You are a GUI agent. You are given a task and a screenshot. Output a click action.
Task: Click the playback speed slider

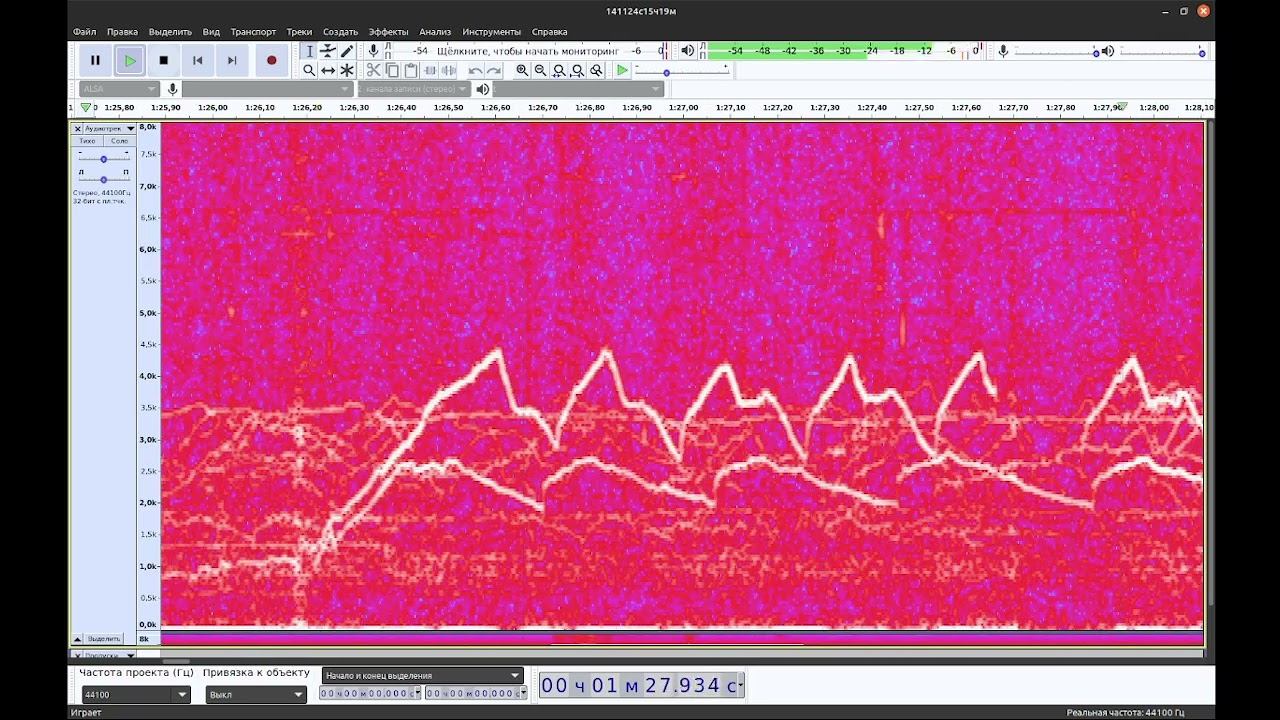pyautogui.click(x=683, y=72)
